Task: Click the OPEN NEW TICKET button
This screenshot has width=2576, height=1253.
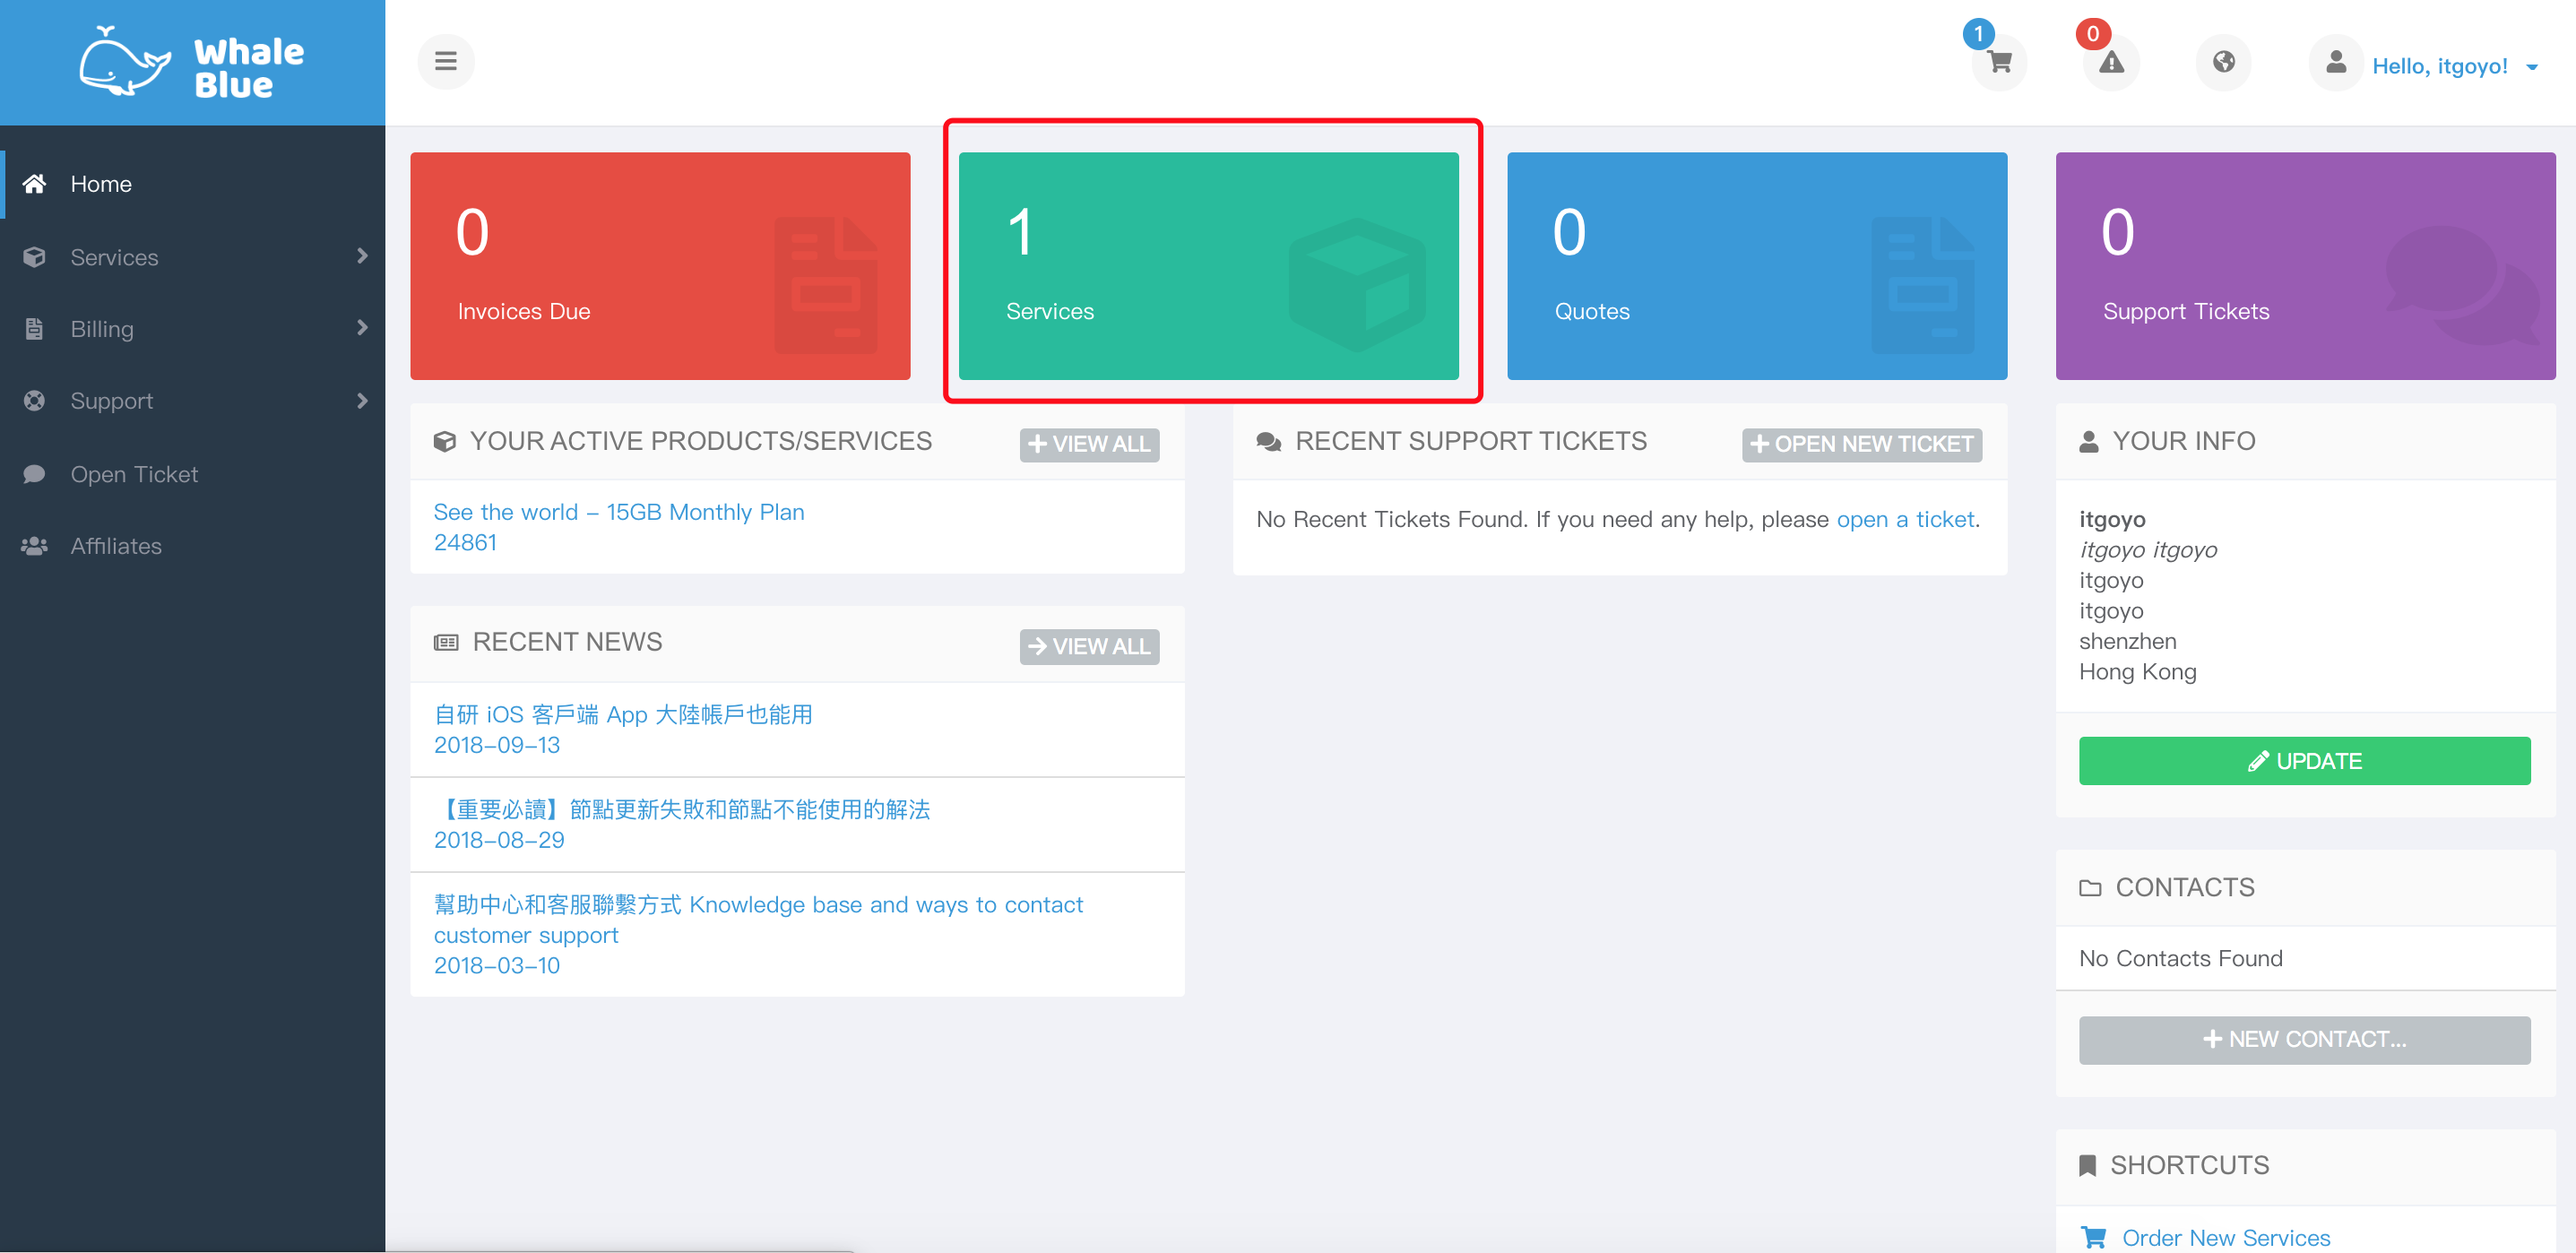Action: [1861, 444]
